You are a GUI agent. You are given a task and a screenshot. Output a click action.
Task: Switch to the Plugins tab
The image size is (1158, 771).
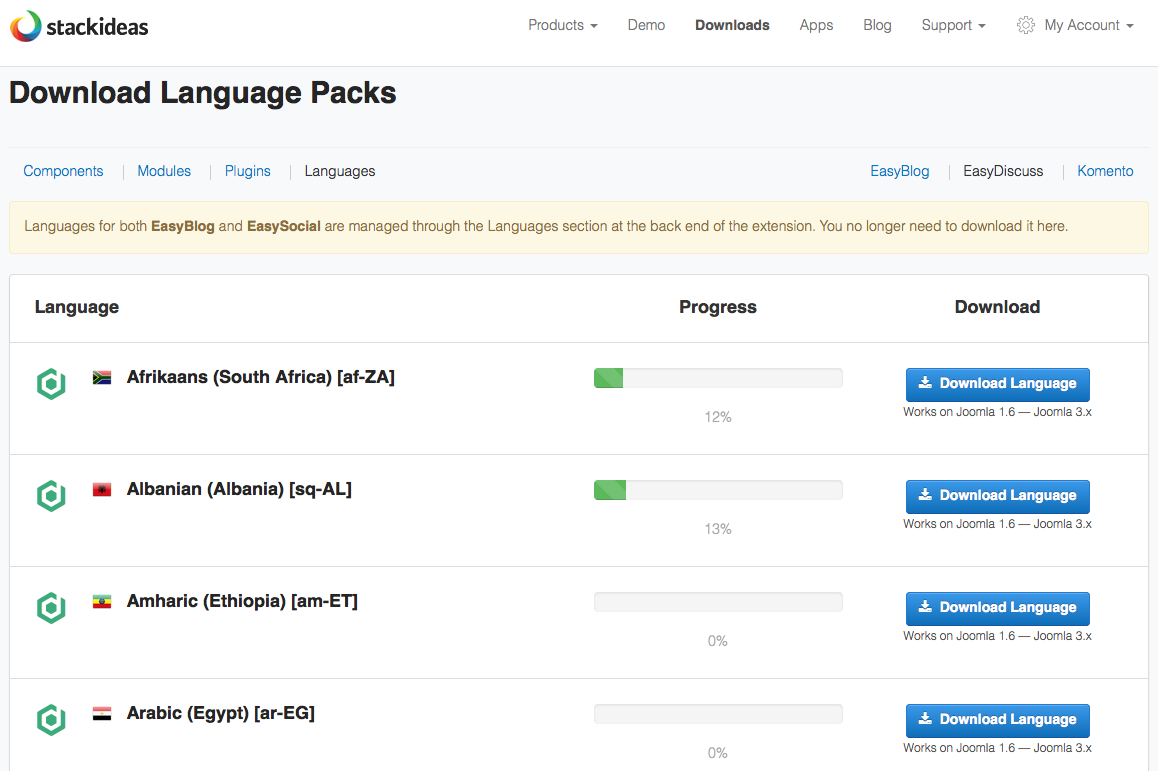click(247, 171)
